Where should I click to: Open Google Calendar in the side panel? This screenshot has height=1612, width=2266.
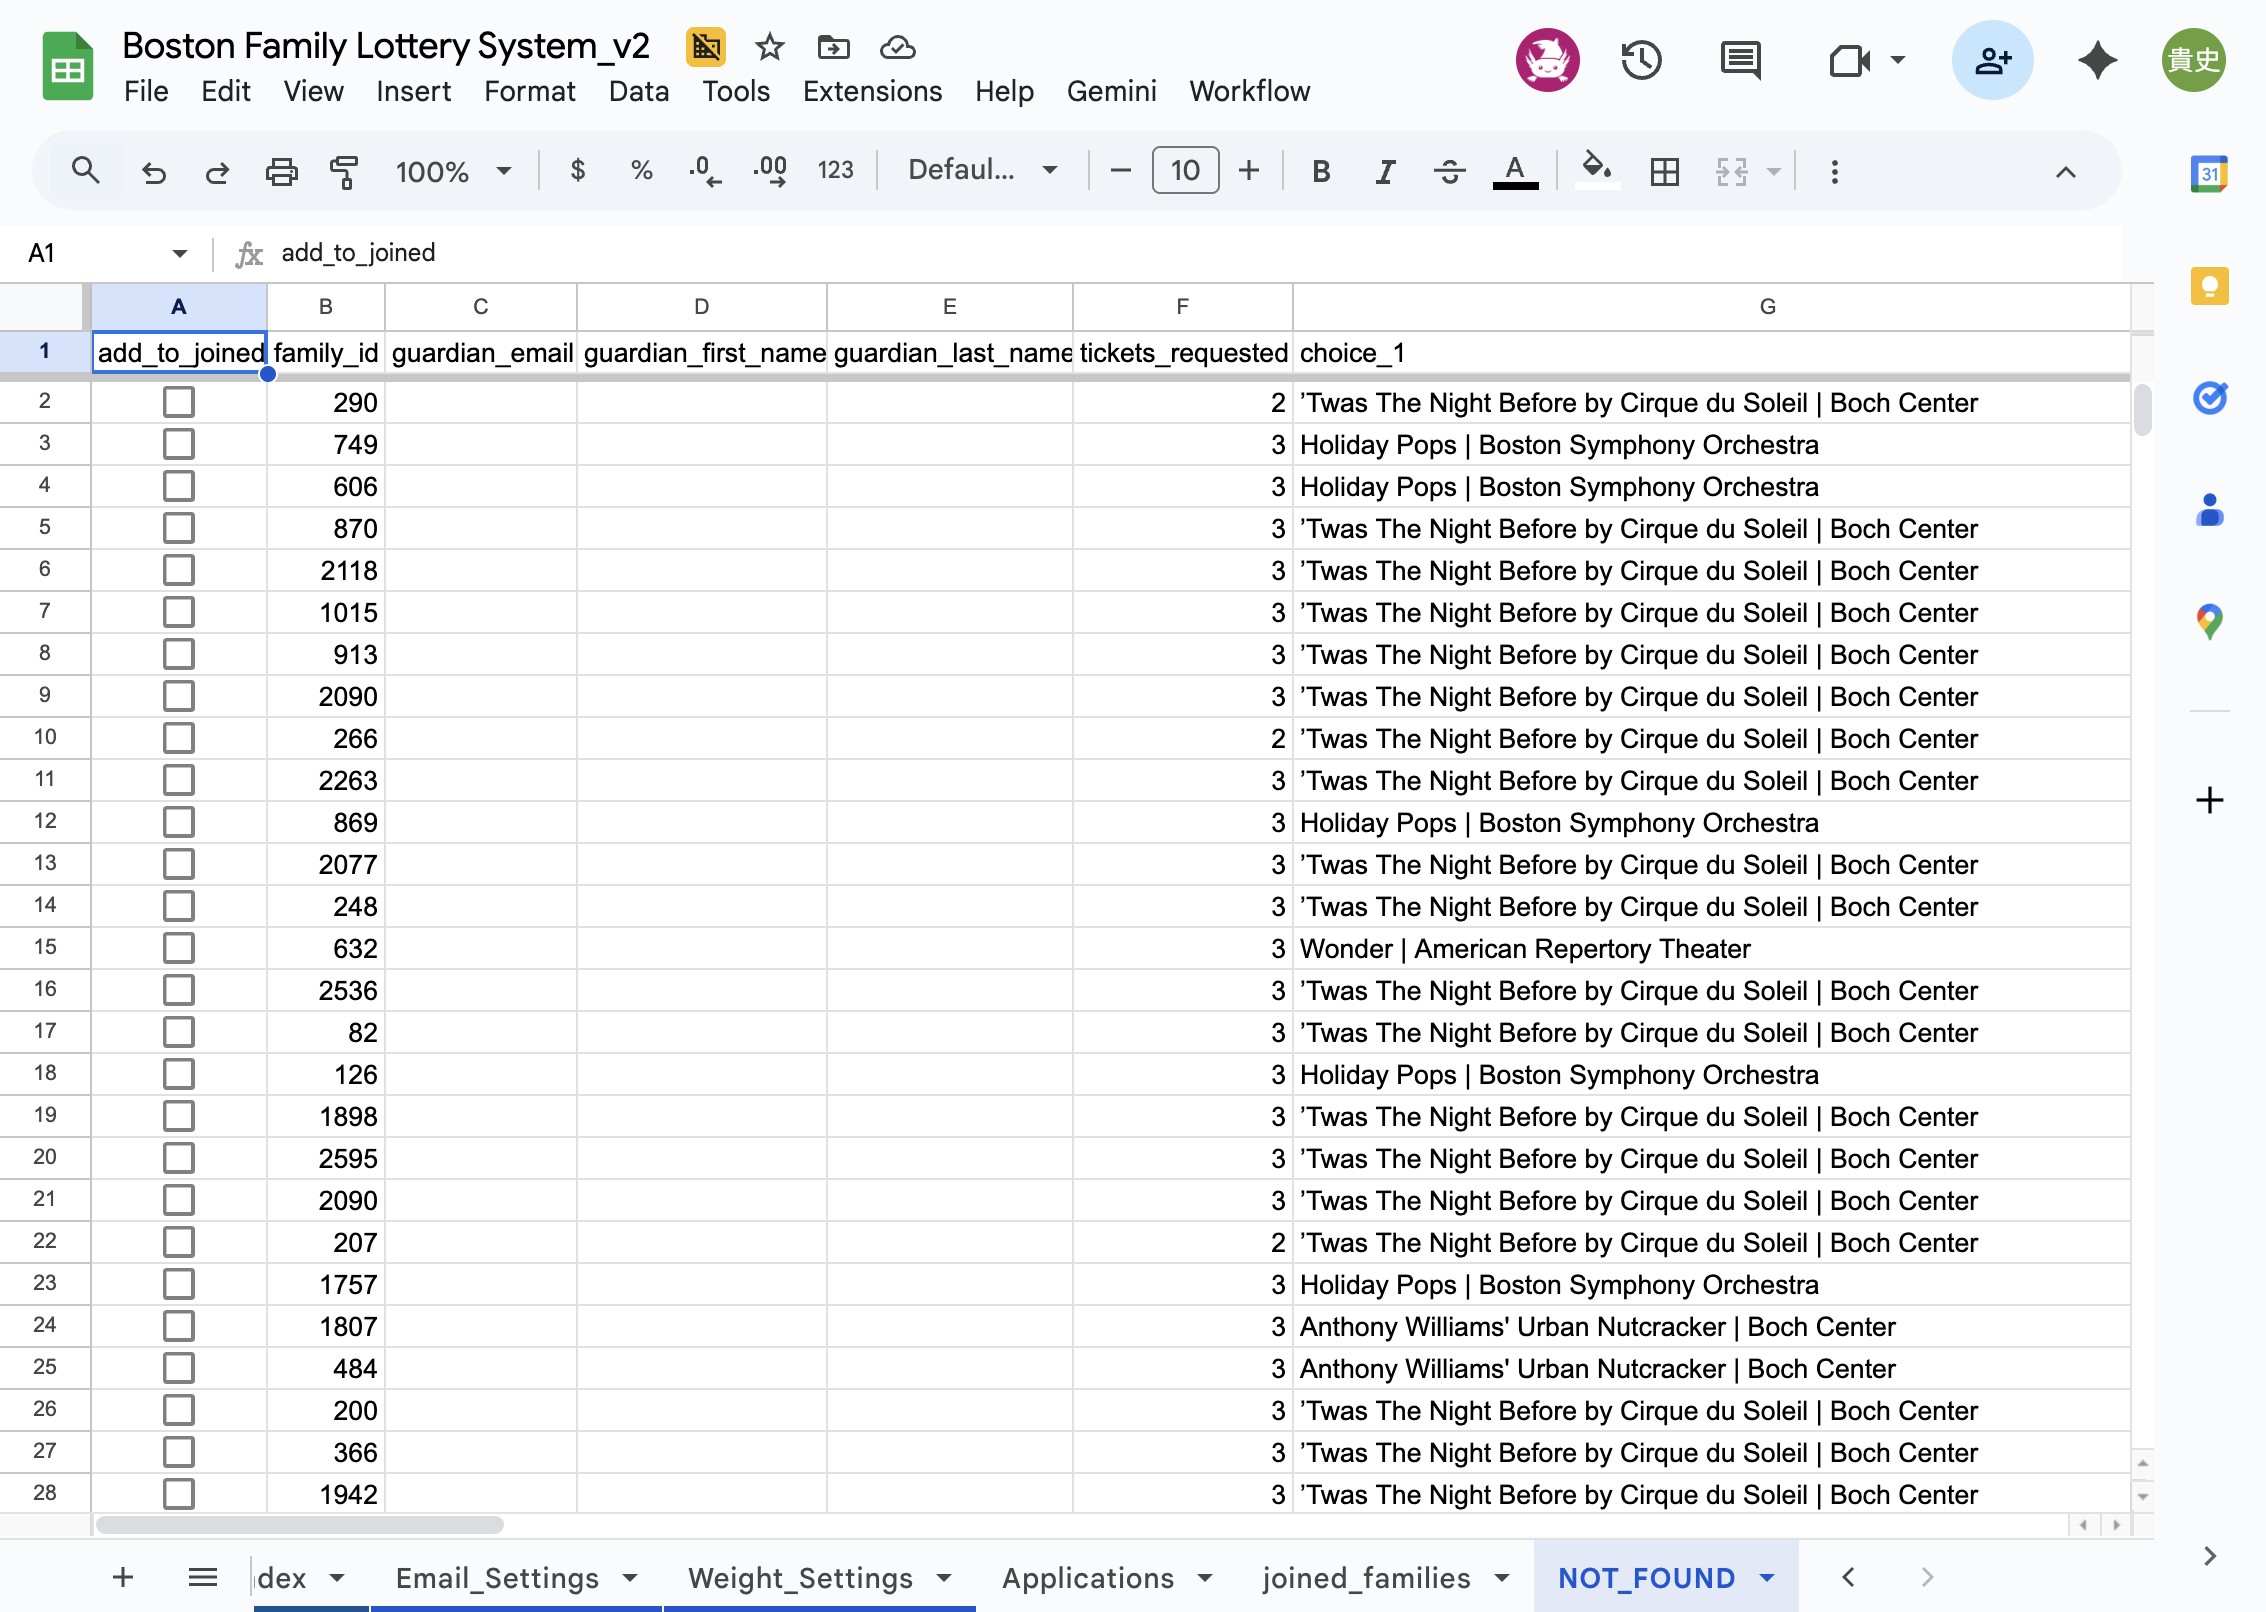[2209, 174]
